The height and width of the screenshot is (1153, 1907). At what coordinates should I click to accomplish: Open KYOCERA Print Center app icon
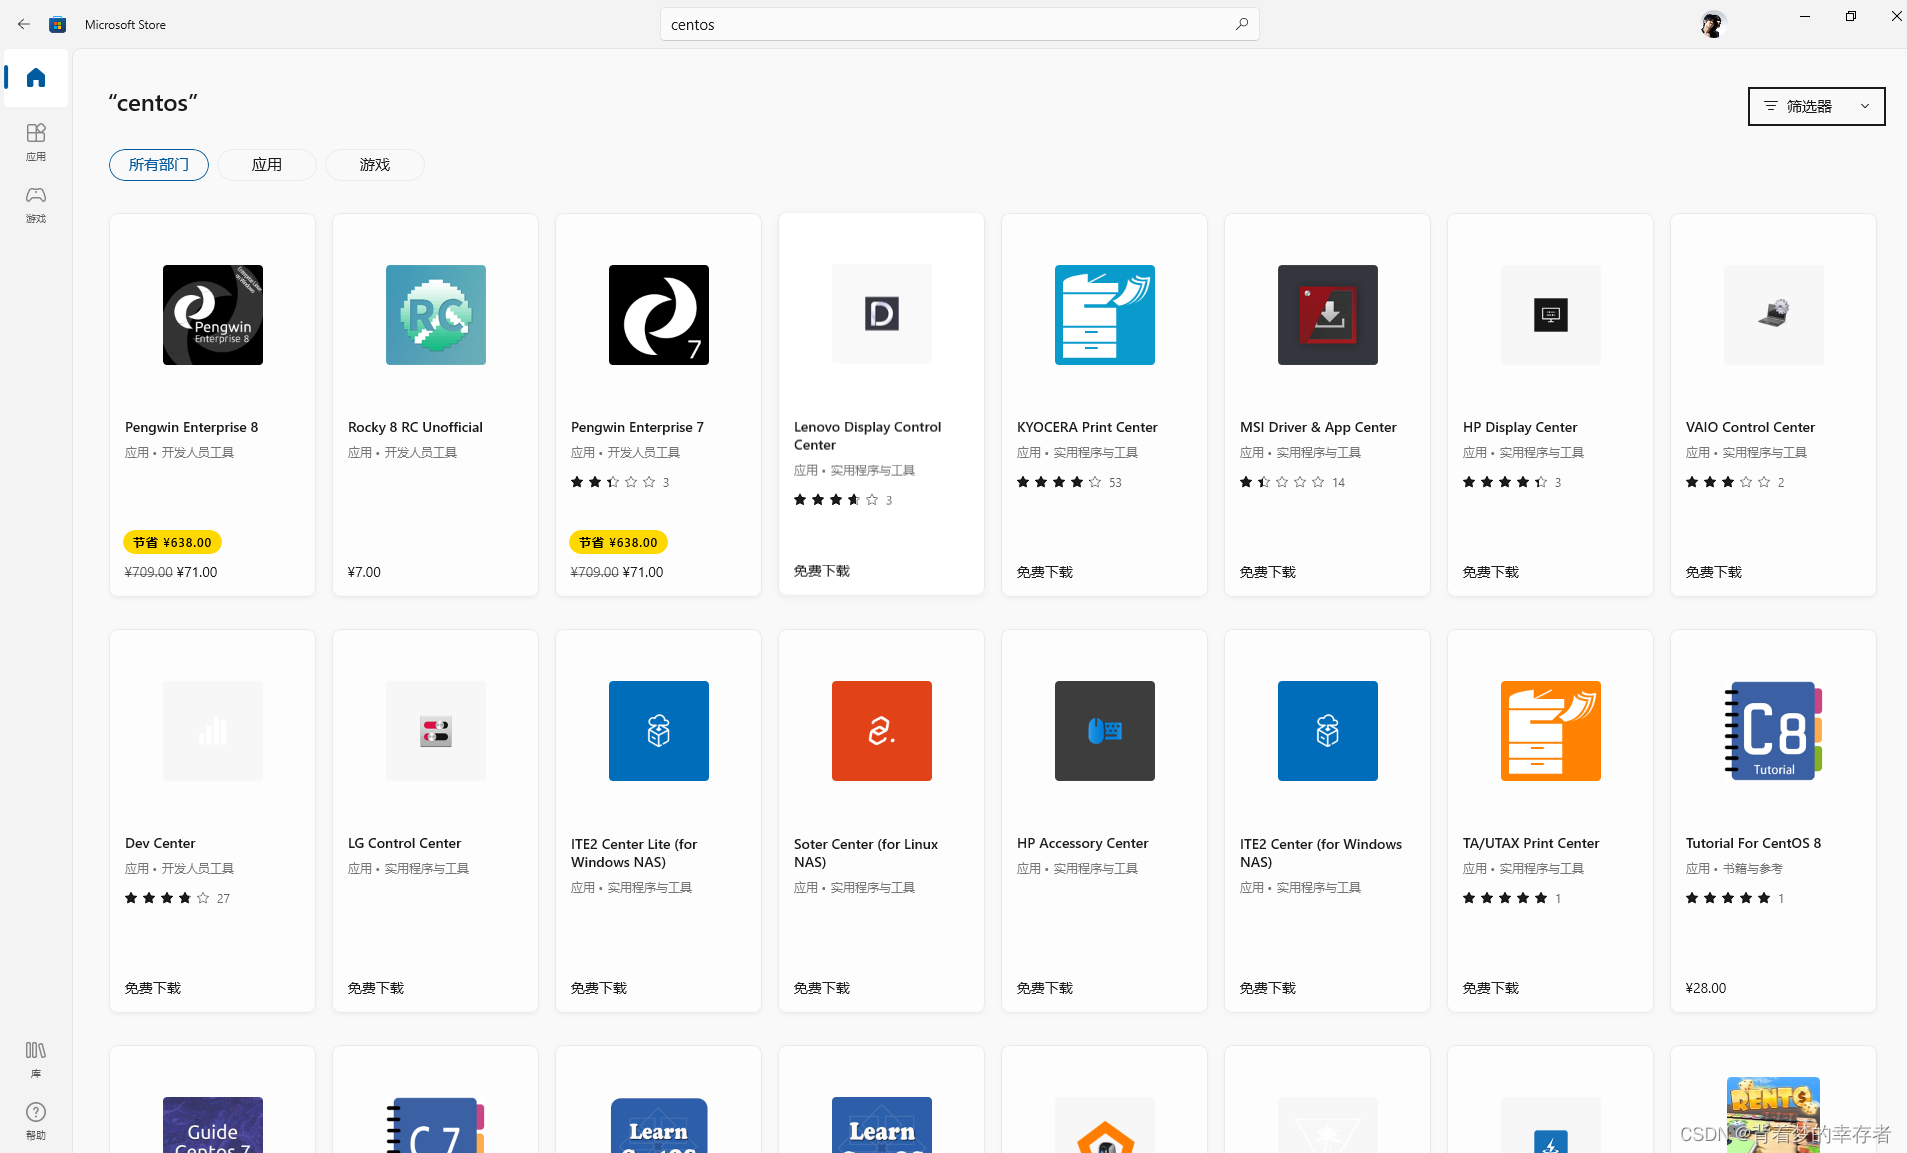(x=1105, y=315)
